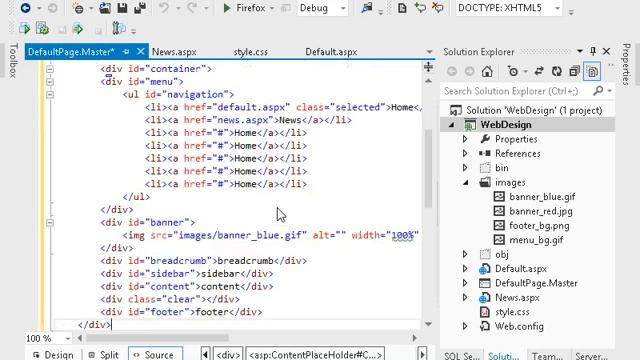Collapse the div id="banner" code block
Viewport: 640px width, 360px height.
50,222
